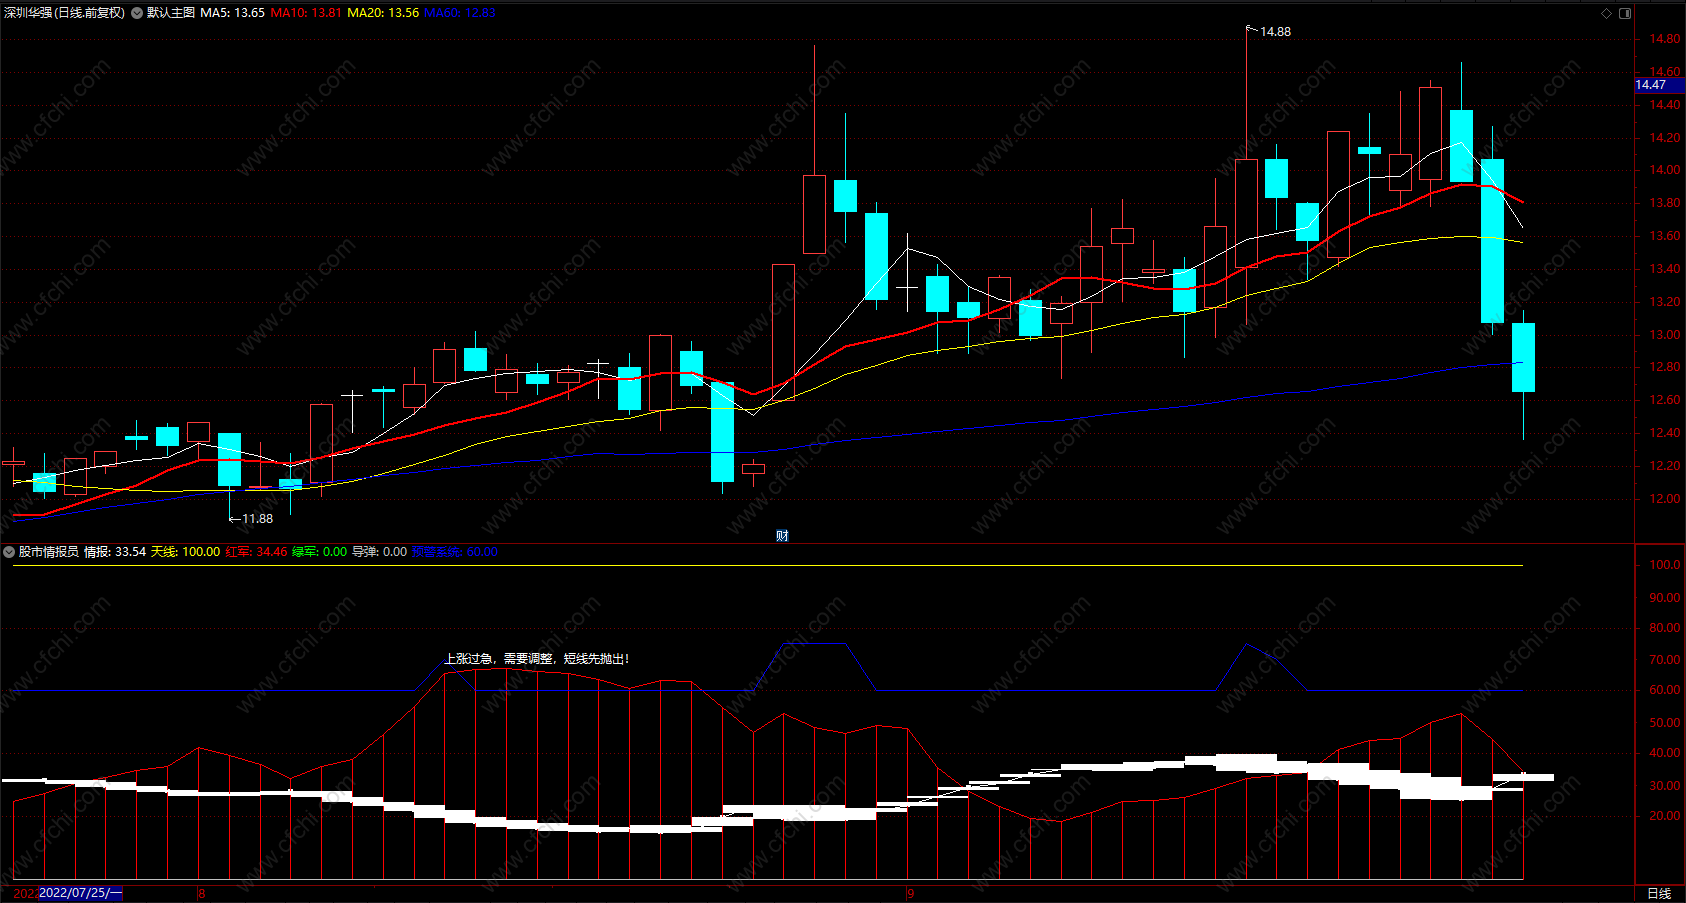Image resolution: width=1686 pixels, height=903 pixels.
Task: Click the 14.88 high price marker
Action: tap(1275, 32)
